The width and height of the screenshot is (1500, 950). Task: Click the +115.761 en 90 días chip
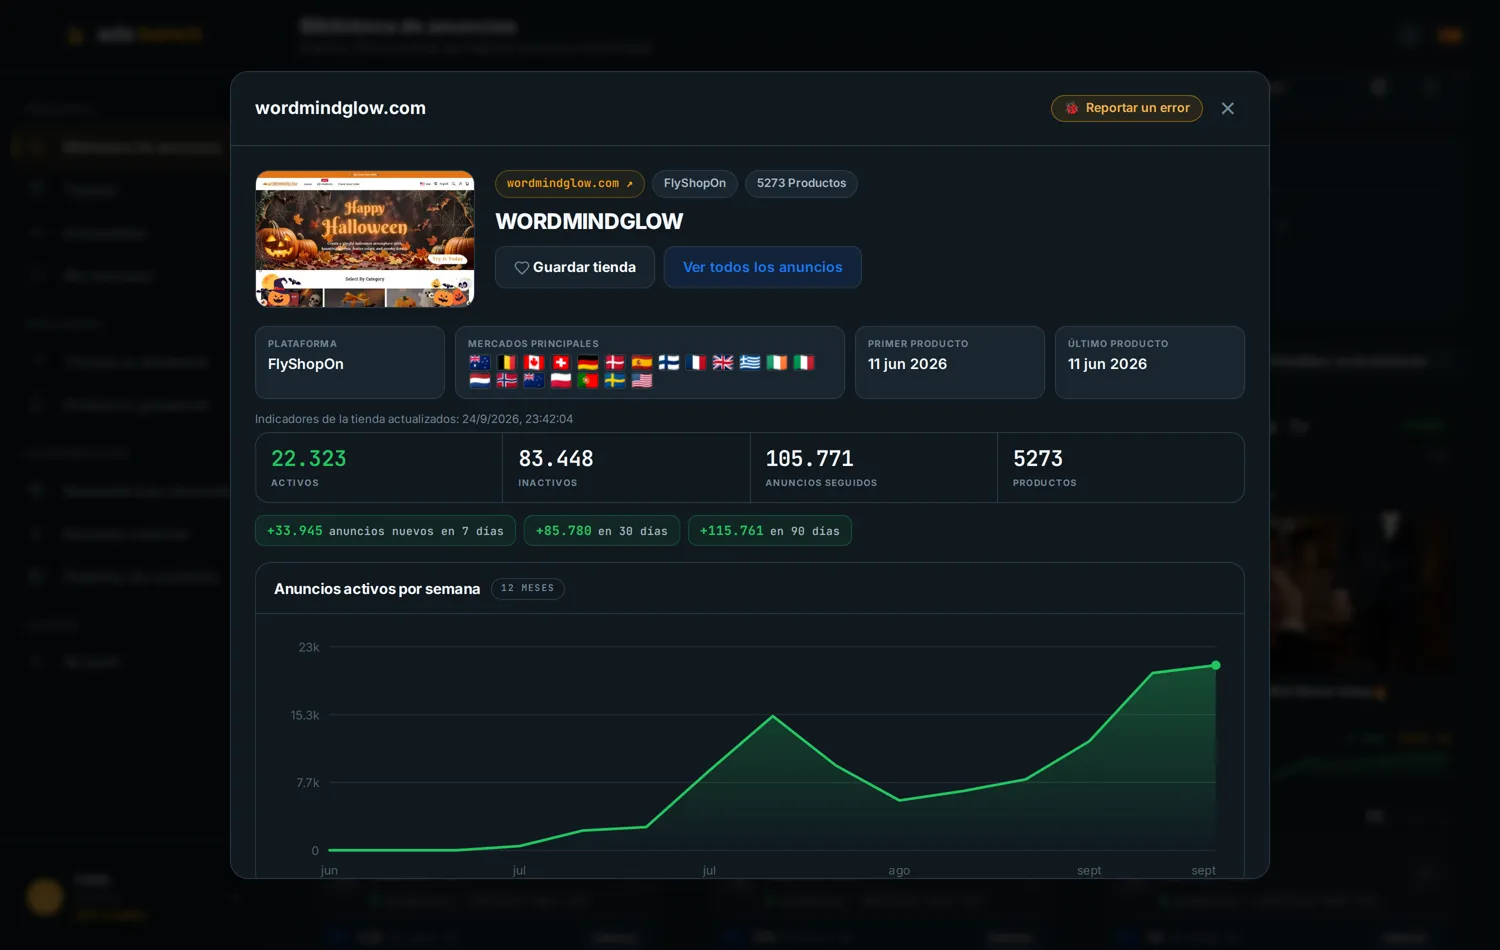click(770, 531)
